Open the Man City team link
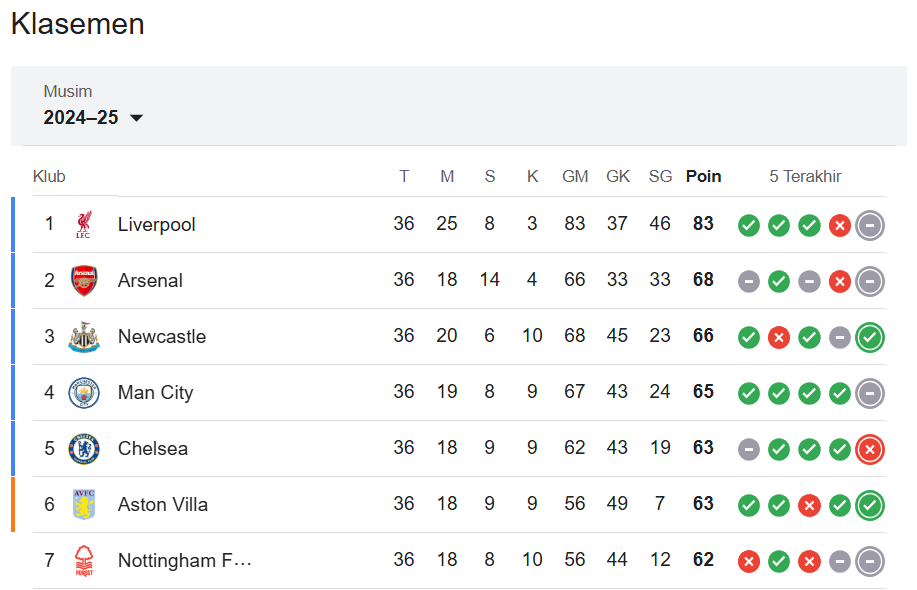 (155, 392)
